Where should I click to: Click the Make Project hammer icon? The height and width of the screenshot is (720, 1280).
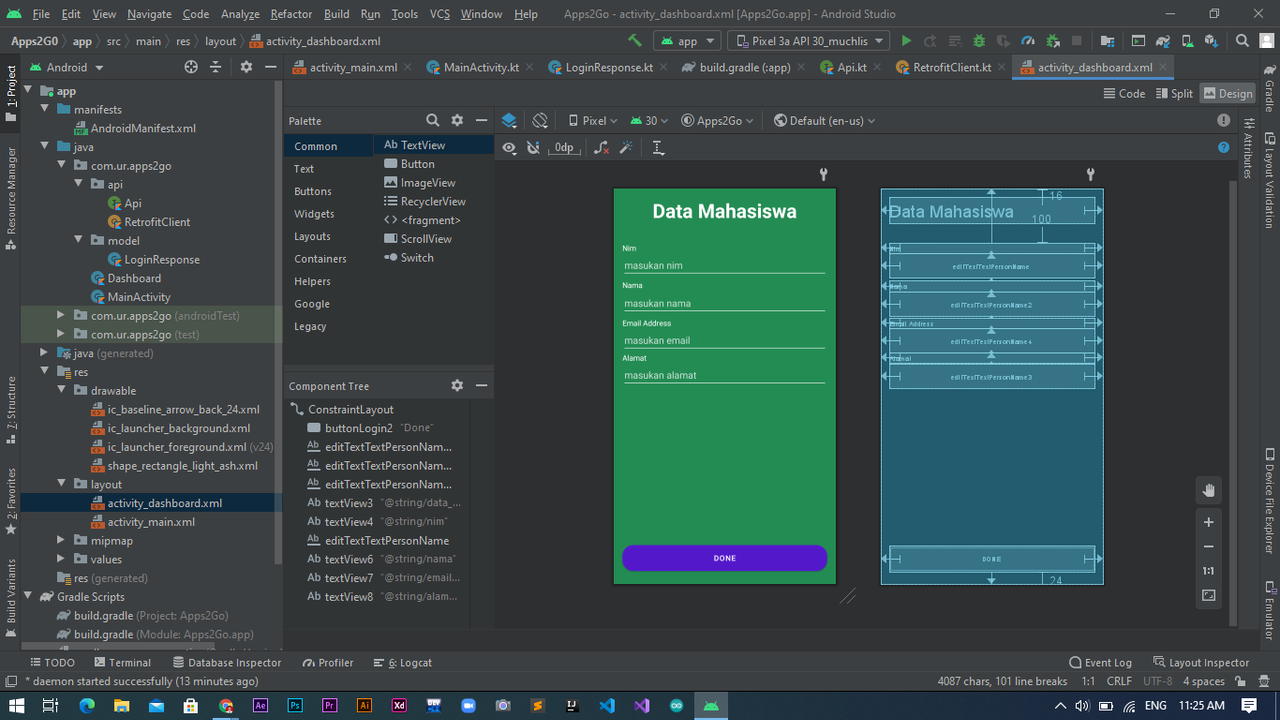tap(634, 41)
